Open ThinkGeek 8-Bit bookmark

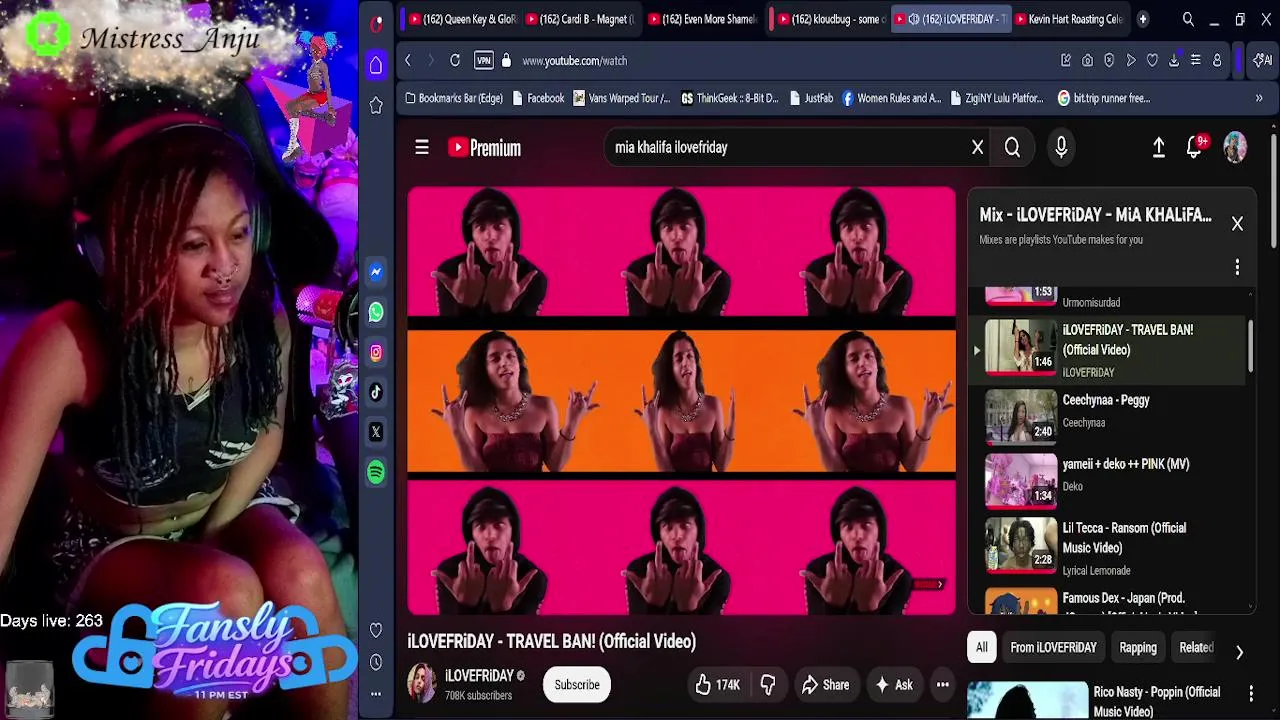(x=729, y=98)
